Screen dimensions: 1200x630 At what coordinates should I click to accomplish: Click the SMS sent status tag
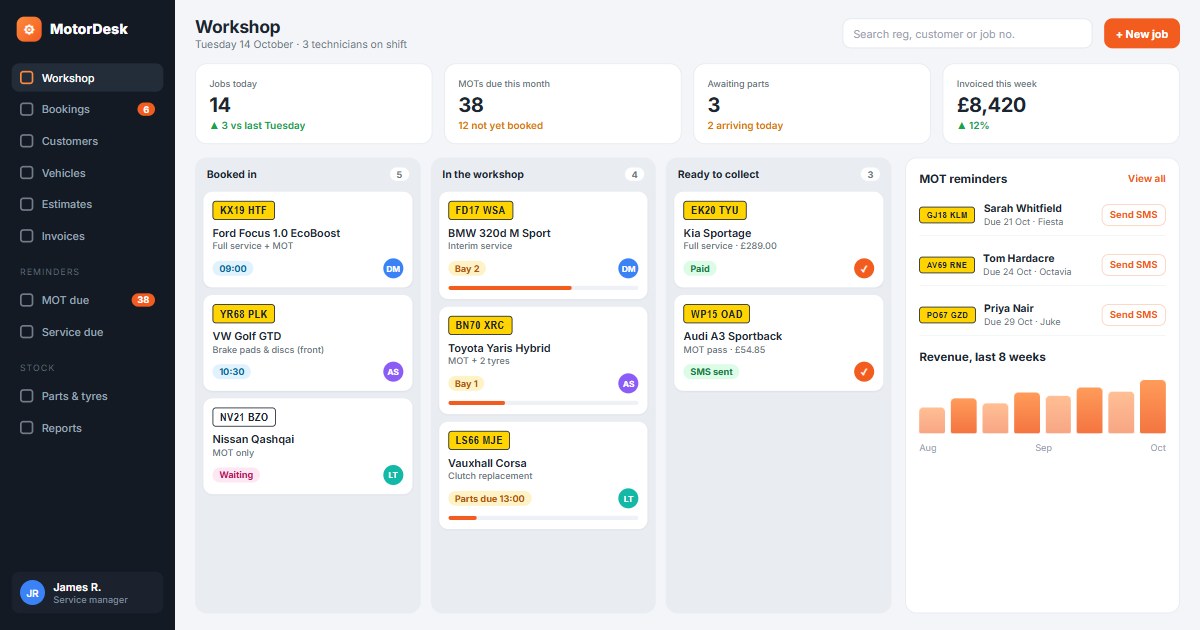pos(711,372)
